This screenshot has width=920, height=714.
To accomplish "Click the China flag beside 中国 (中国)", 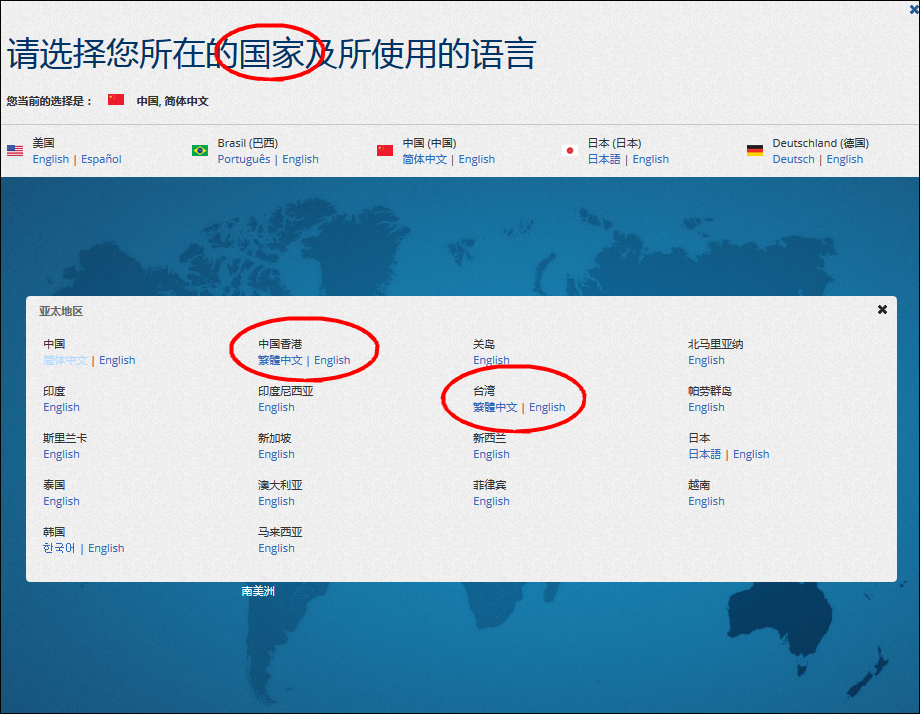I will tap(385, 151).
